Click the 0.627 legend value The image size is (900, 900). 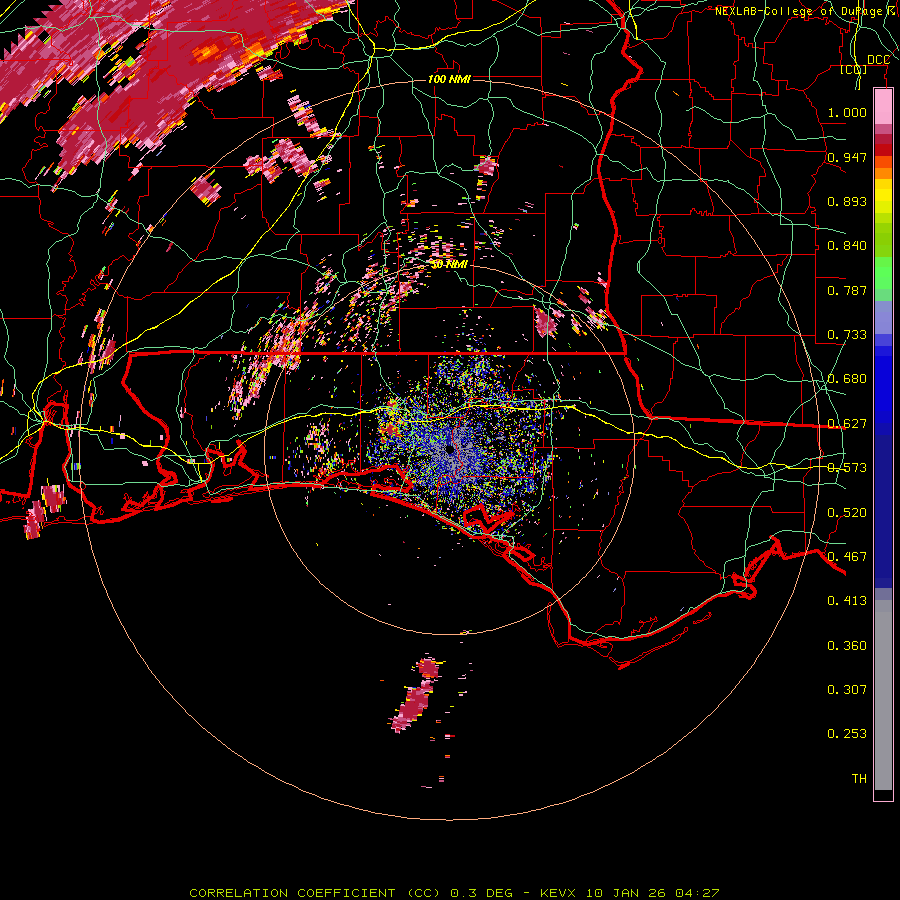tap(847, 424)
